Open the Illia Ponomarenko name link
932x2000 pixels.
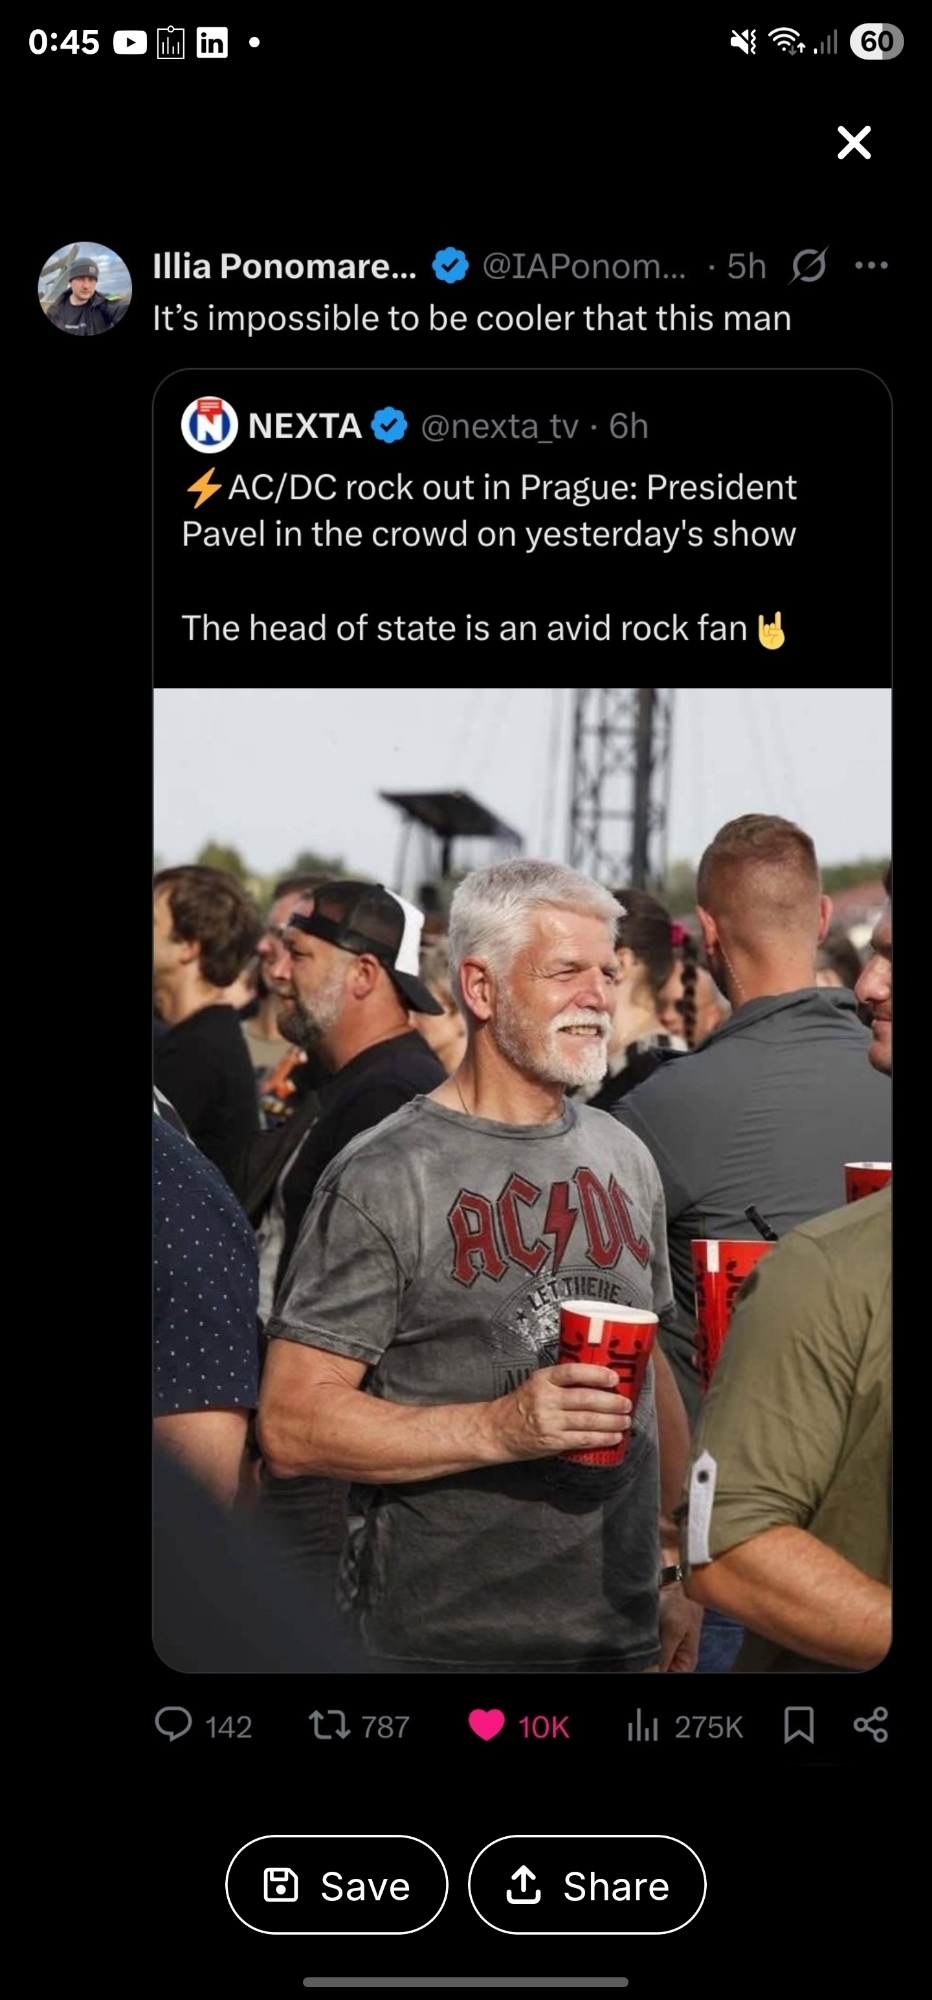(284, 266)
